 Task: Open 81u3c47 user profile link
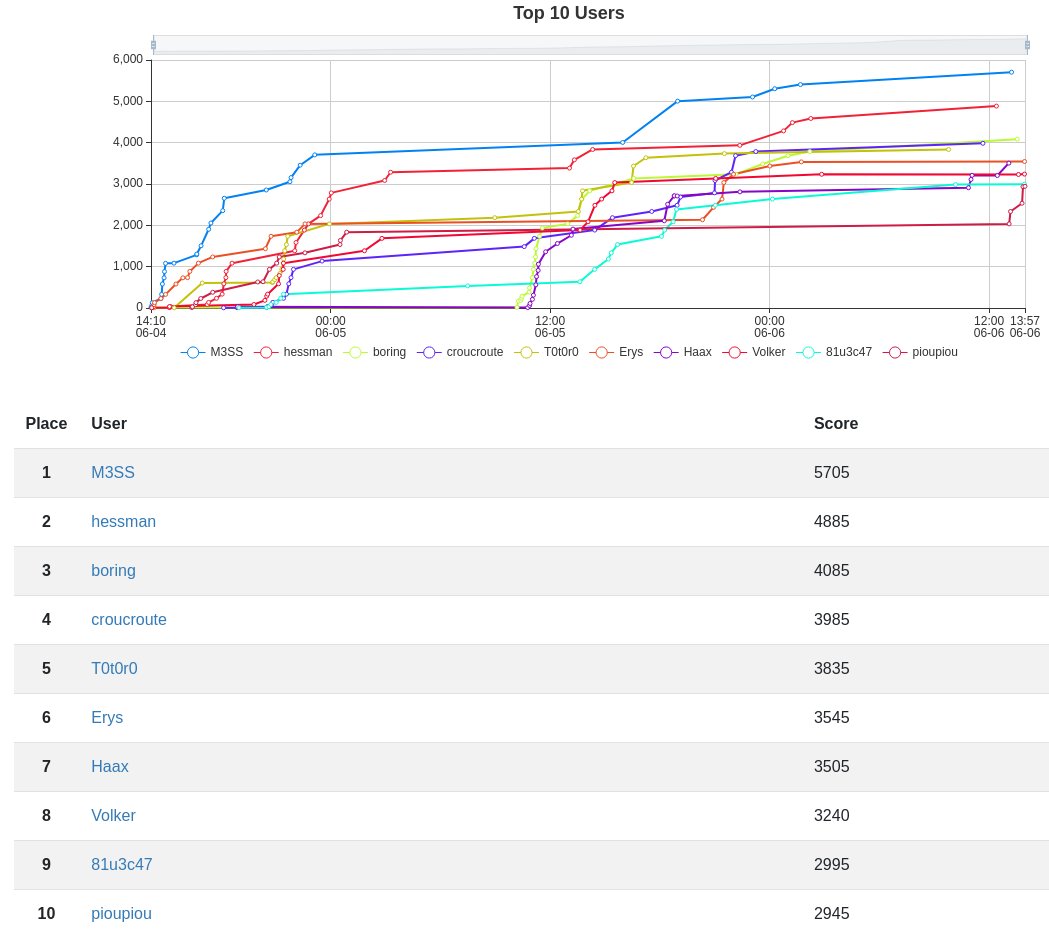click(x=121, y=864)
